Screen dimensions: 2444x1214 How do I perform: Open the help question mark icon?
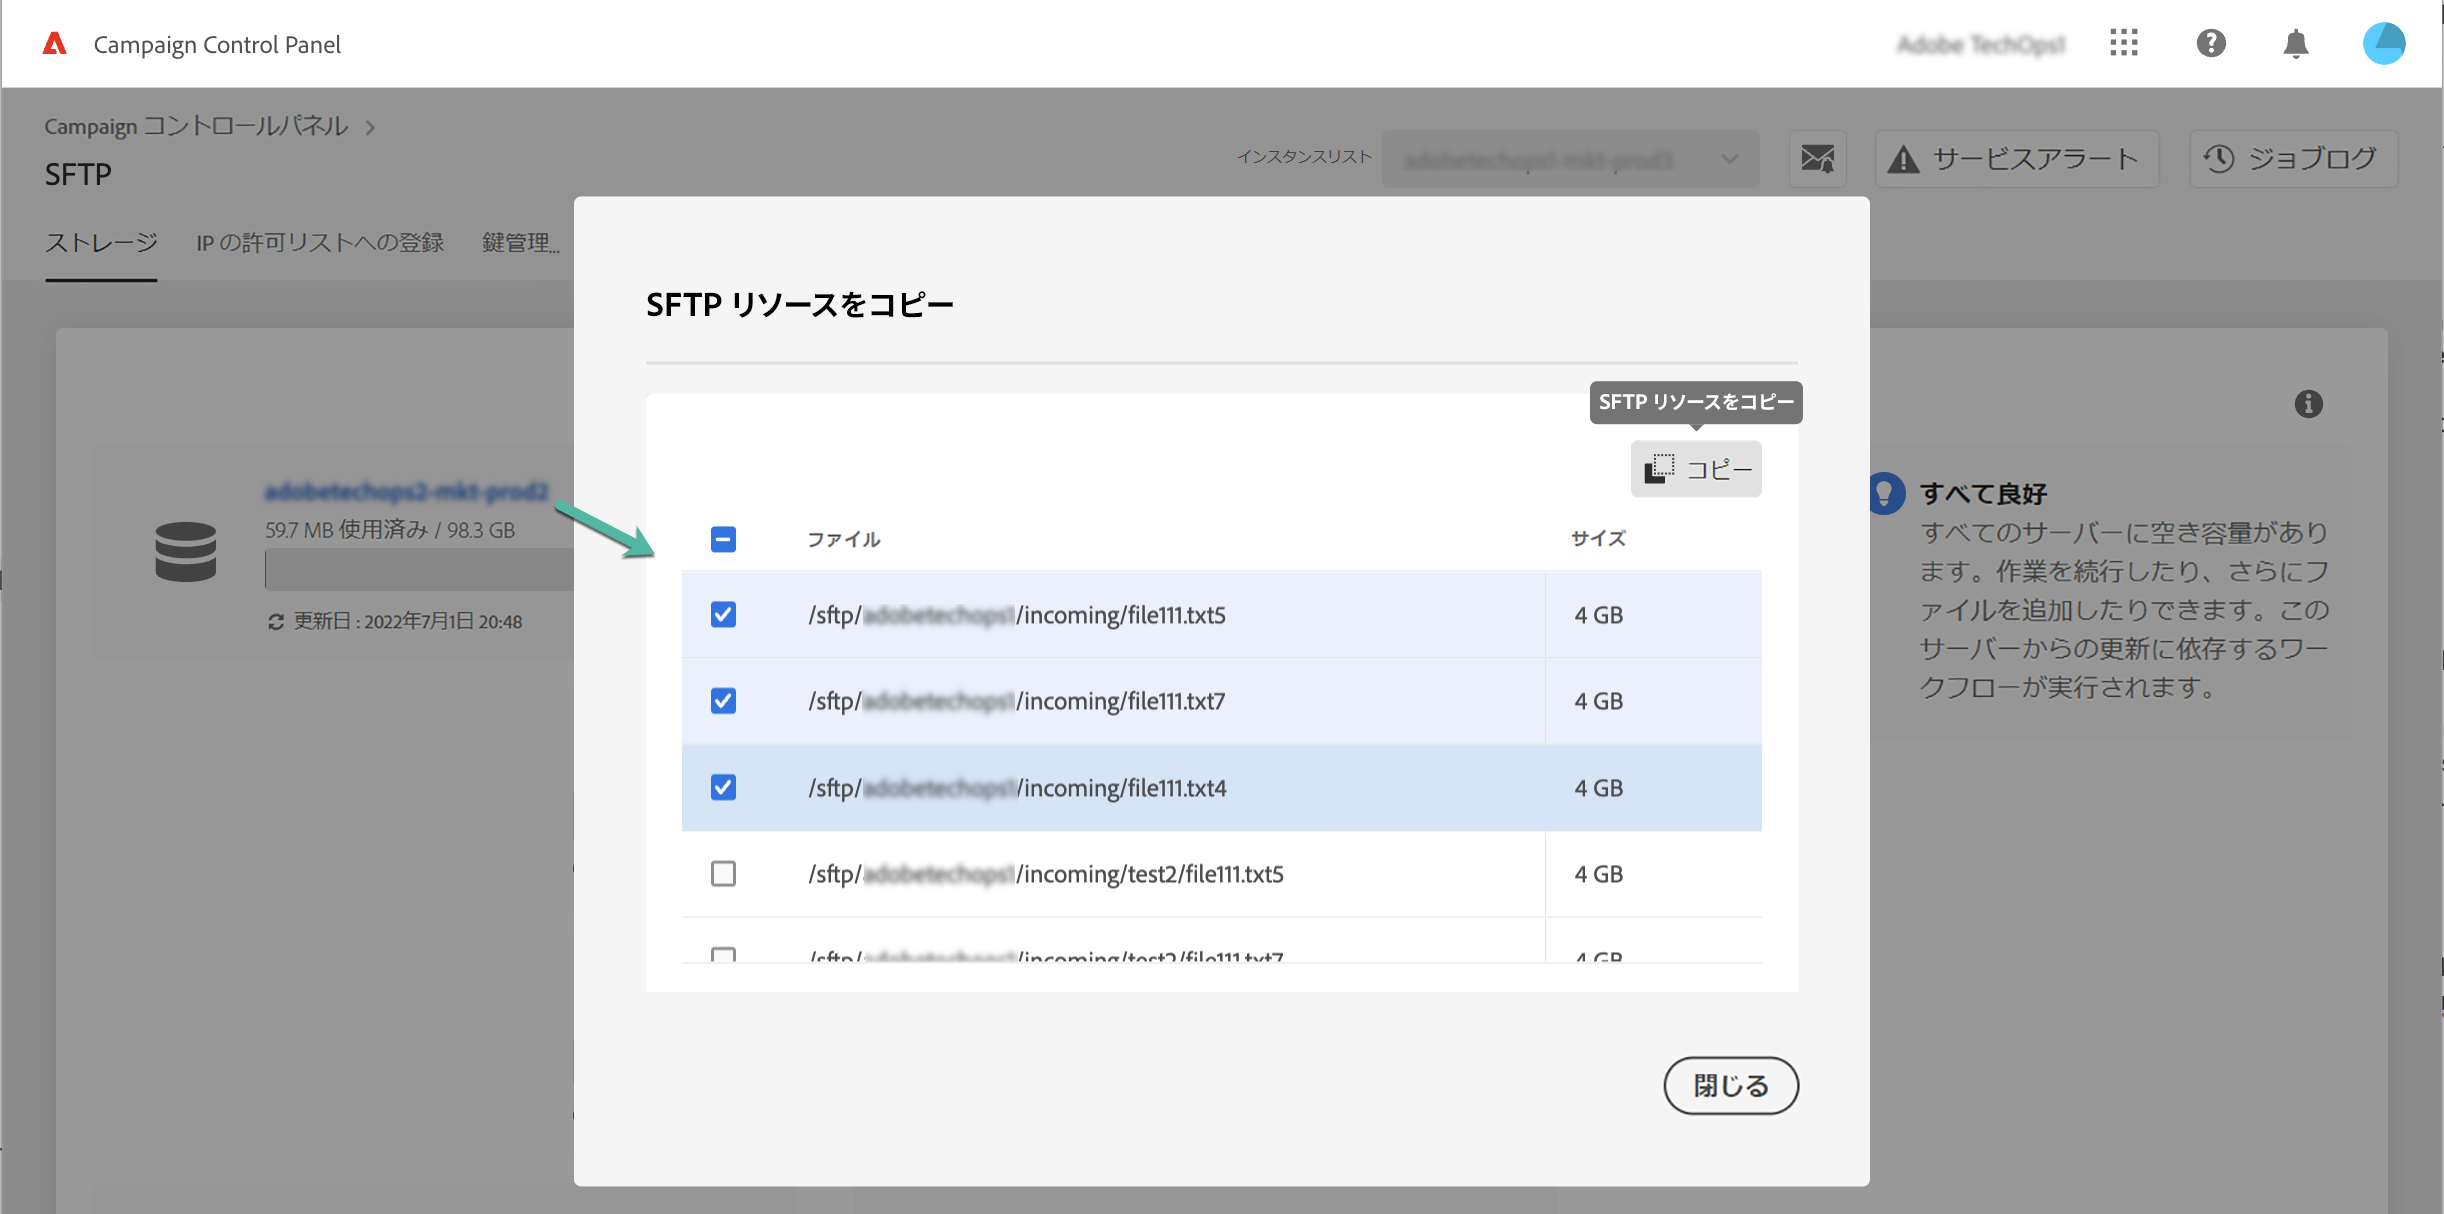point(2210,43)
